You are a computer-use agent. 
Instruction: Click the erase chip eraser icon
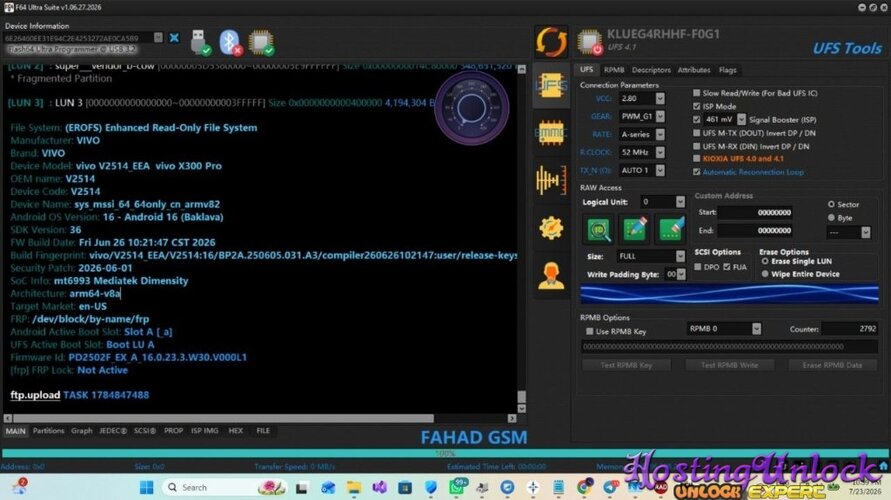[x=671, y=229]
